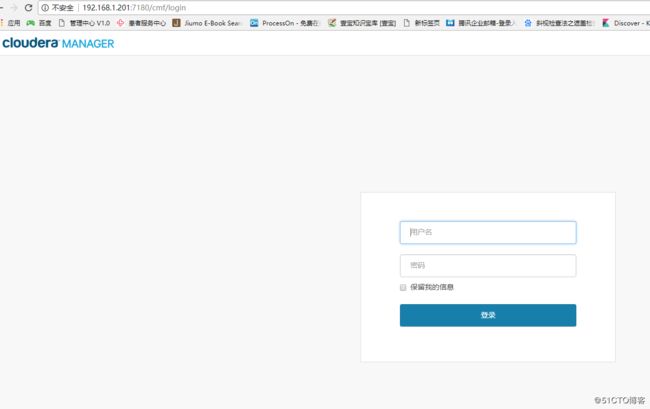The height and width of the screenshot is (409, 650).
Task: Click the browser forward arrow
Action: click(14, 7)
